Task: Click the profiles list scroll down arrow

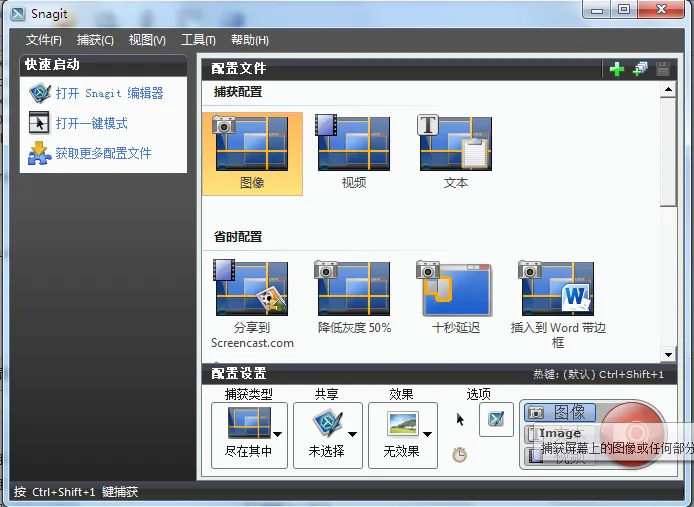Action: click(x=668, y=354)
